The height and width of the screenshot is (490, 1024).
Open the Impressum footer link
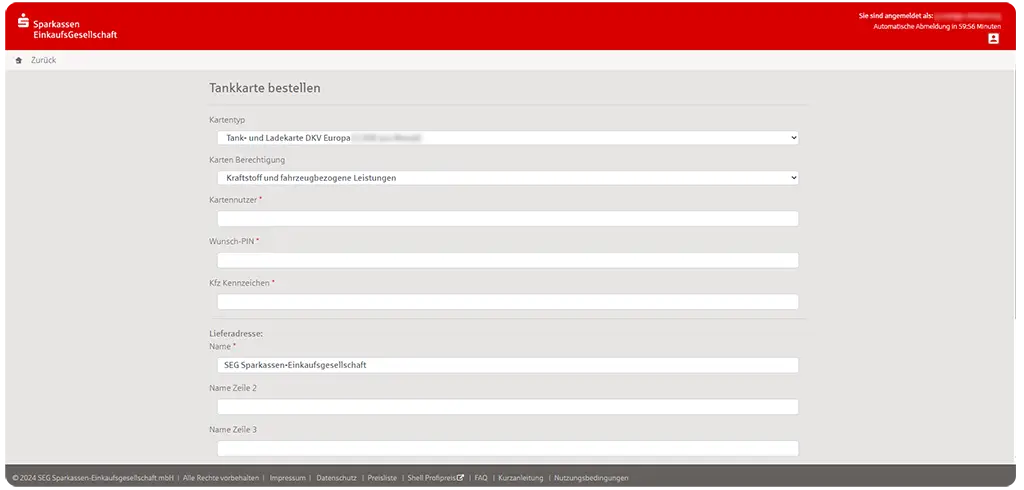(287, 478)
